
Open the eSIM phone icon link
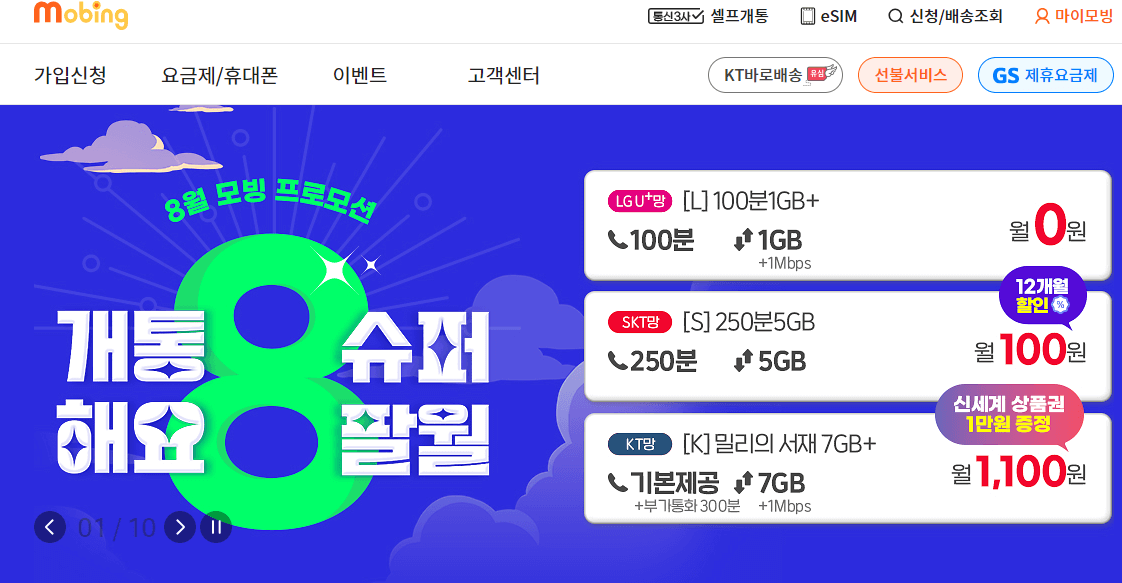point(807,16)
